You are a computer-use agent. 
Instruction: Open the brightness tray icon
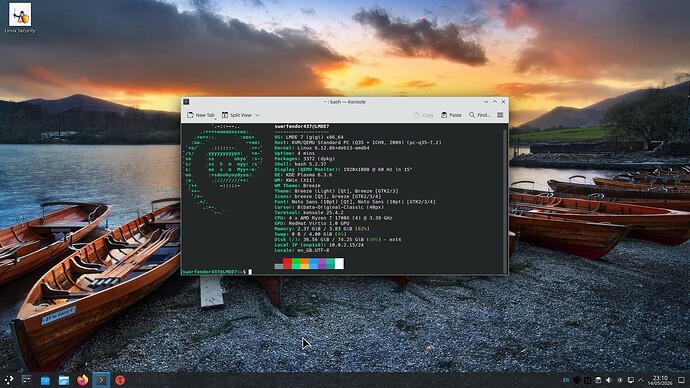tap(620, 380)
